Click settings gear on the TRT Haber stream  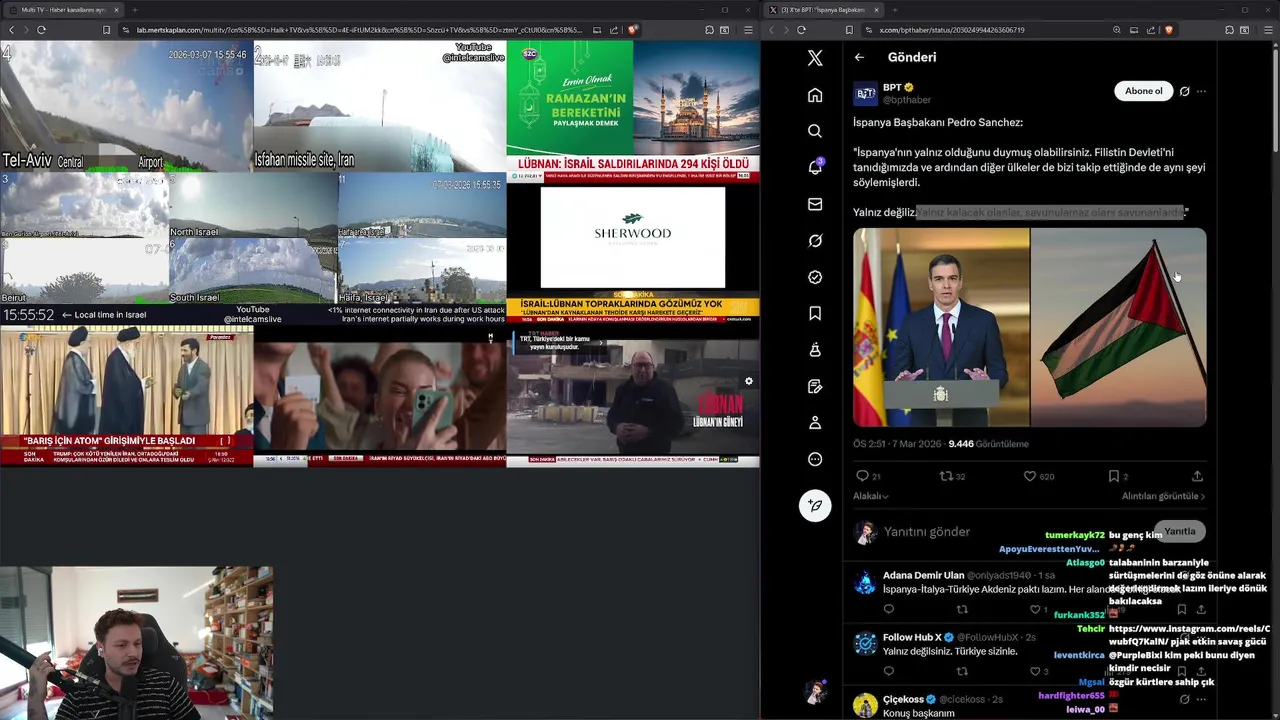pos(748,381)
